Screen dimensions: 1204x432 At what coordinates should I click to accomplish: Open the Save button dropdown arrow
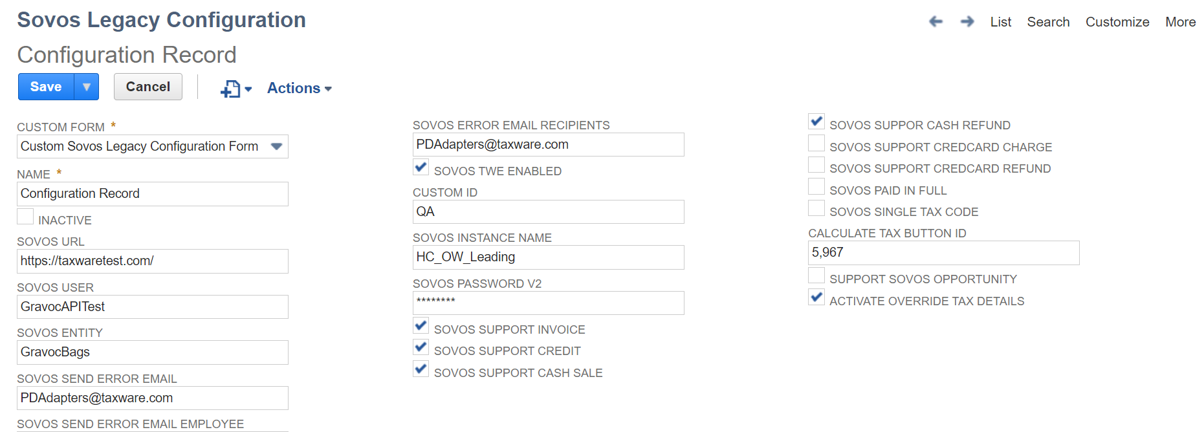(87, 87)
